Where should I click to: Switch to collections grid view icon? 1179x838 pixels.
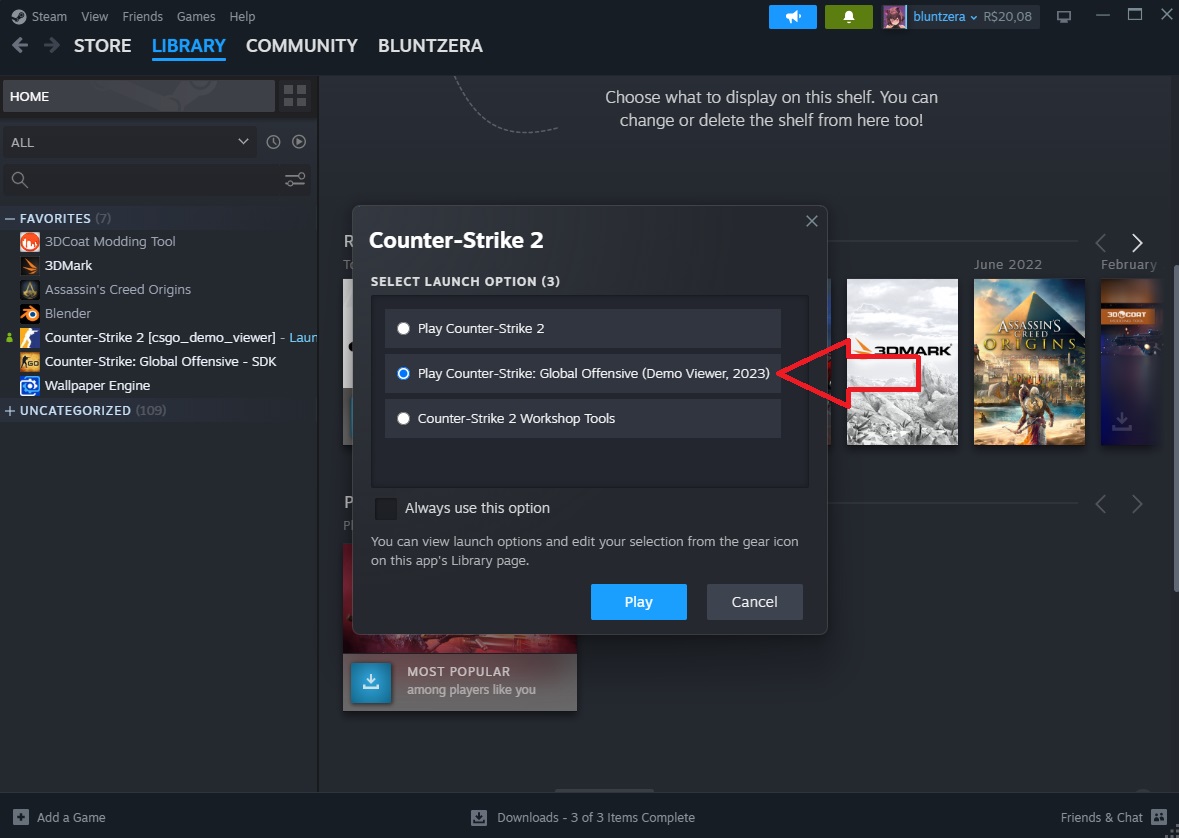(295, 96)
